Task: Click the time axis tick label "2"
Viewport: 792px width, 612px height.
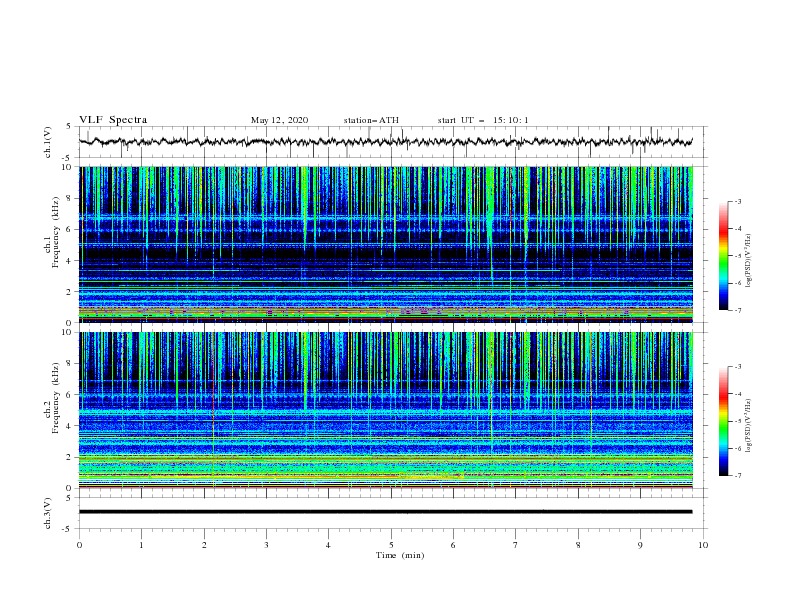Action: (x=204, y=545)
